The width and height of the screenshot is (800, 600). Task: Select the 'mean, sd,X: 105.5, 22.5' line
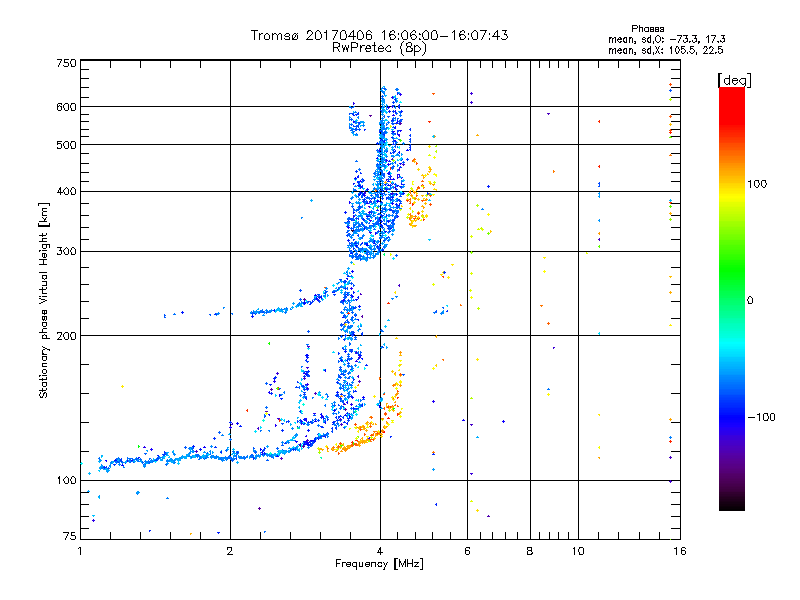pos(666,50)
